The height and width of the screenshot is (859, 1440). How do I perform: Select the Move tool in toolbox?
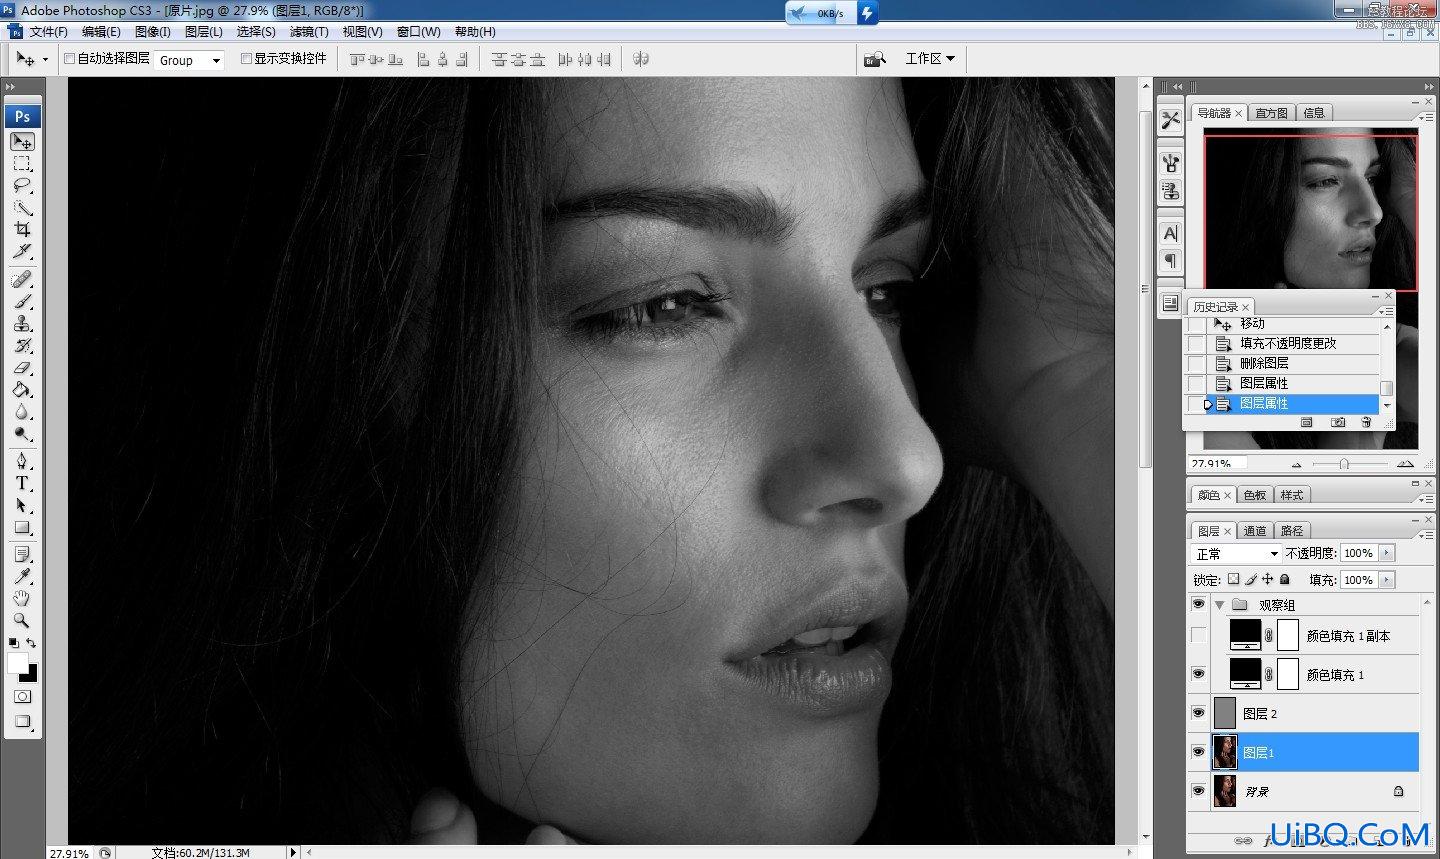pos(22,142)
